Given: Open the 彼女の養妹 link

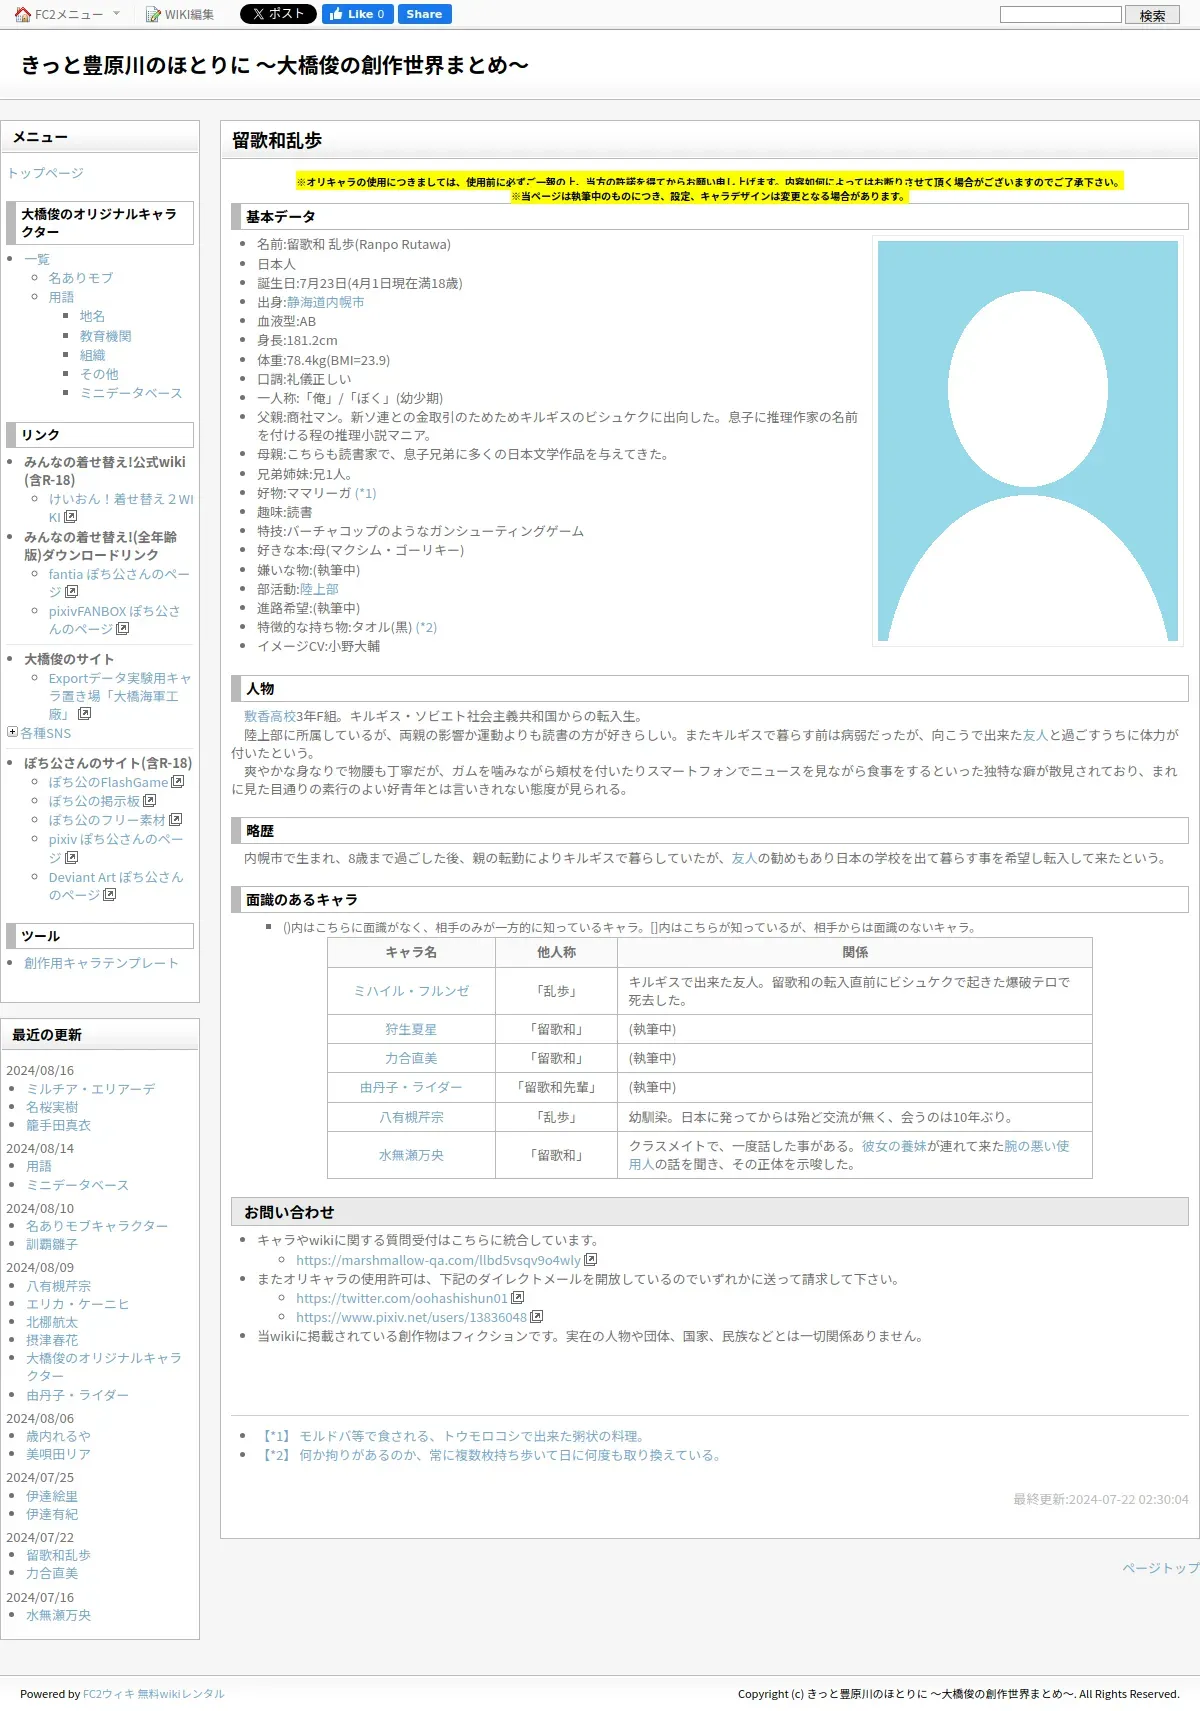Looking at the screenshot, I should pos(894,1146).
